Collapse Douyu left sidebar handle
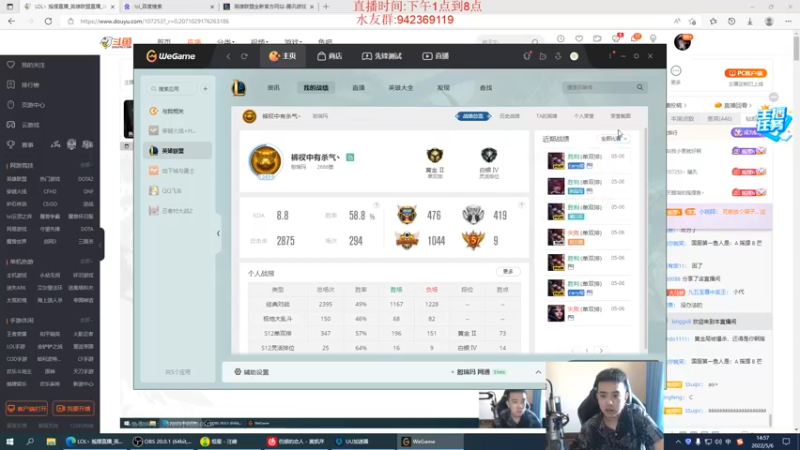 [x=102, y=244]
